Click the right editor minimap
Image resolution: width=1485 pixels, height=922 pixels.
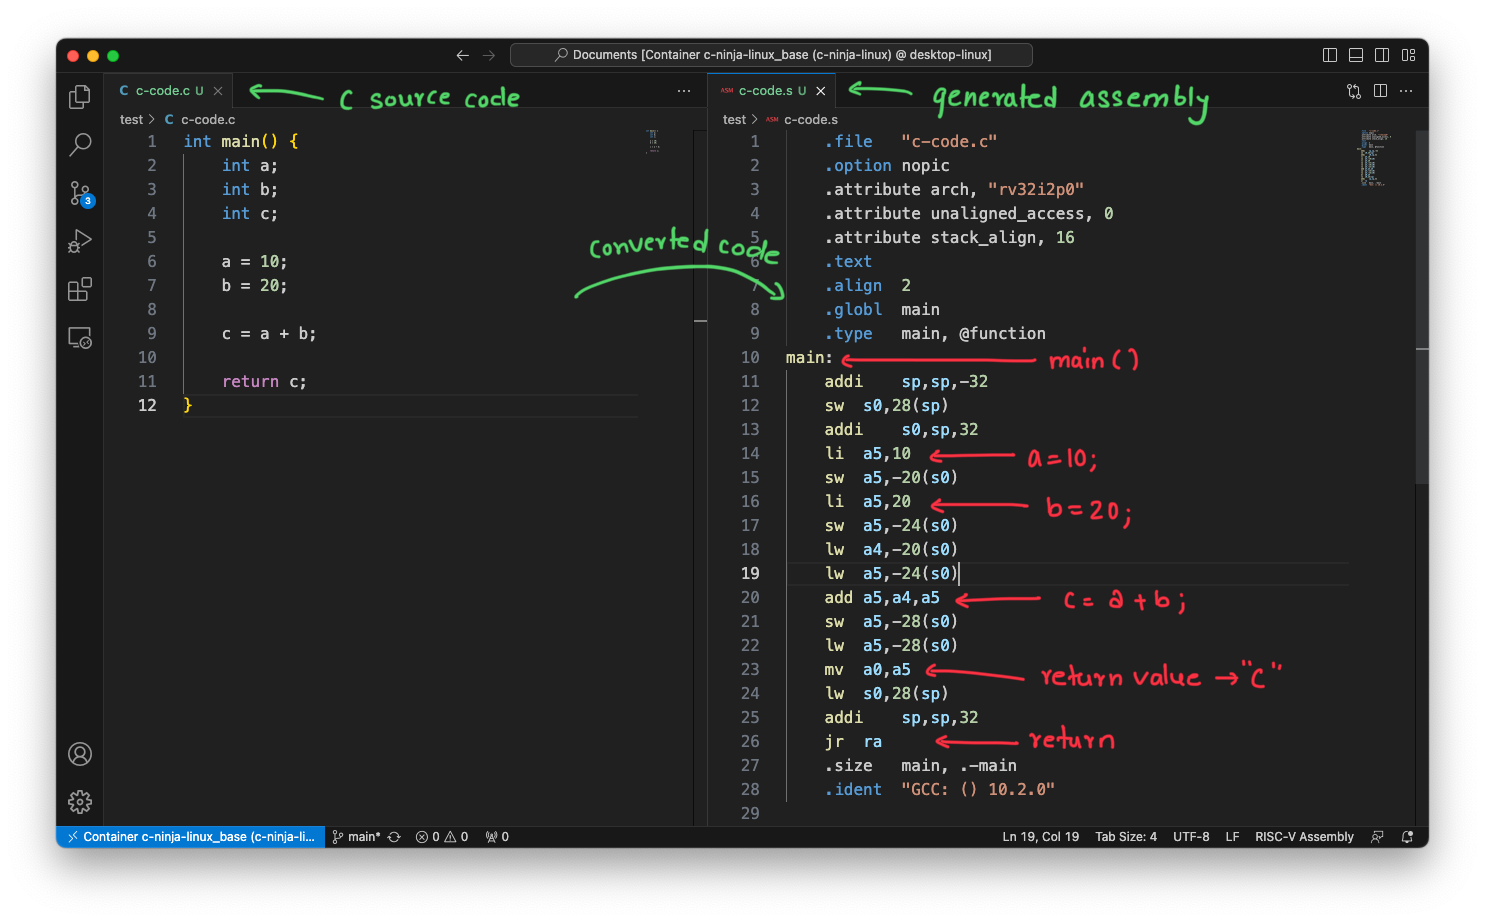(x=1376, y=158)
